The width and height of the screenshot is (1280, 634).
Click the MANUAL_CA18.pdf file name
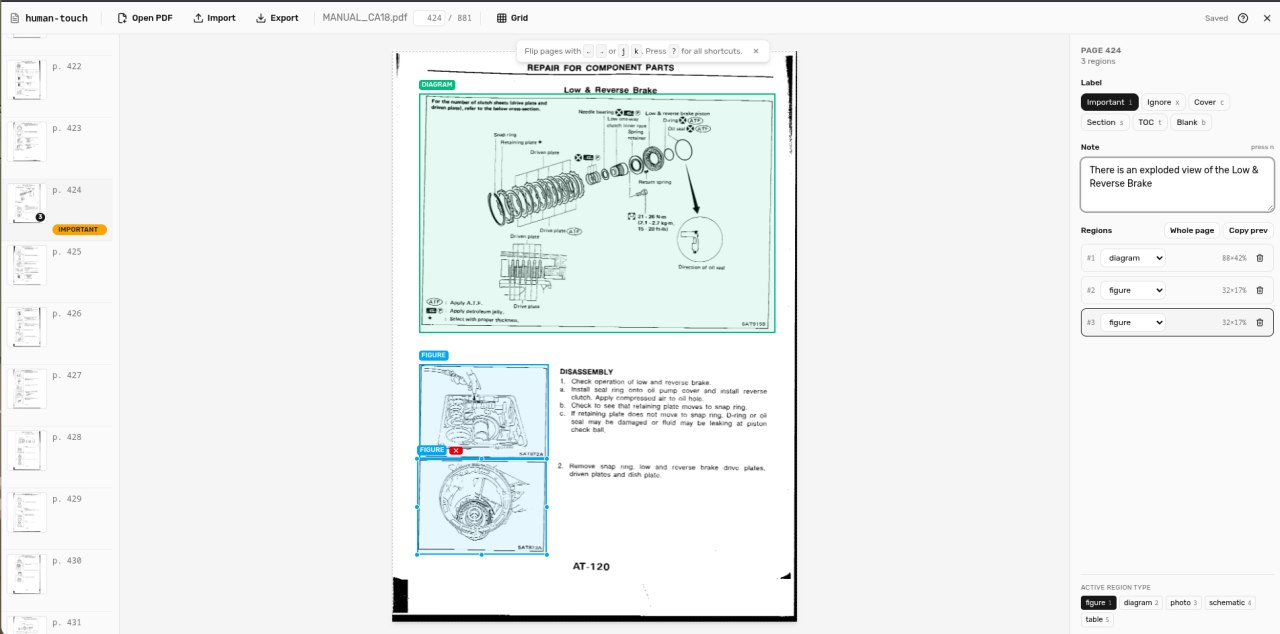[x=365, y=18]
